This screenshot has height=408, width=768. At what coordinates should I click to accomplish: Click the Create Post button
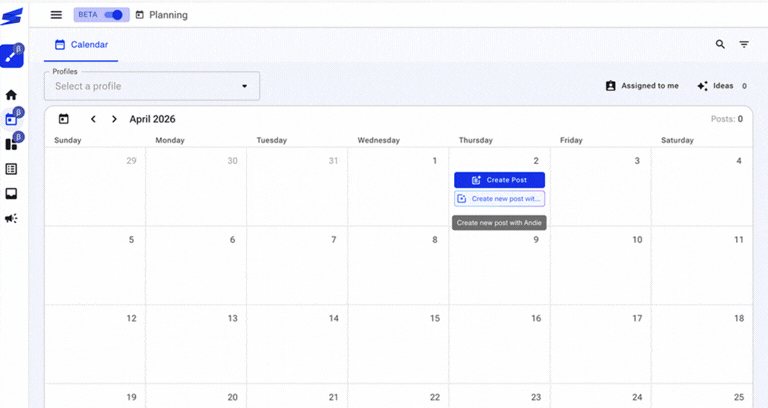(x=499, y=180)
